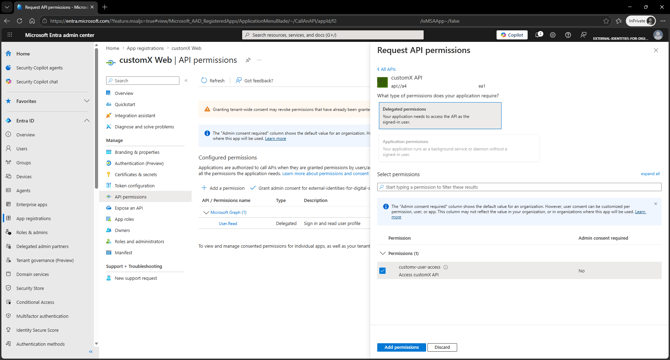
Task: Collapse the resource menu chevron
Action: pos(186,80)
